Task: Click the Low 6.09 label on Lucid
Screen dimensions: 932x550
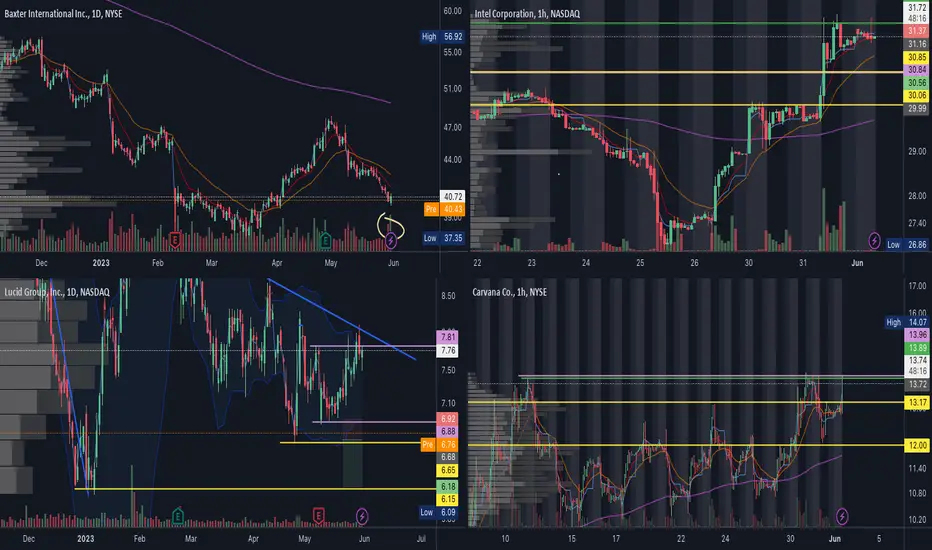Action: pos(439,512)
